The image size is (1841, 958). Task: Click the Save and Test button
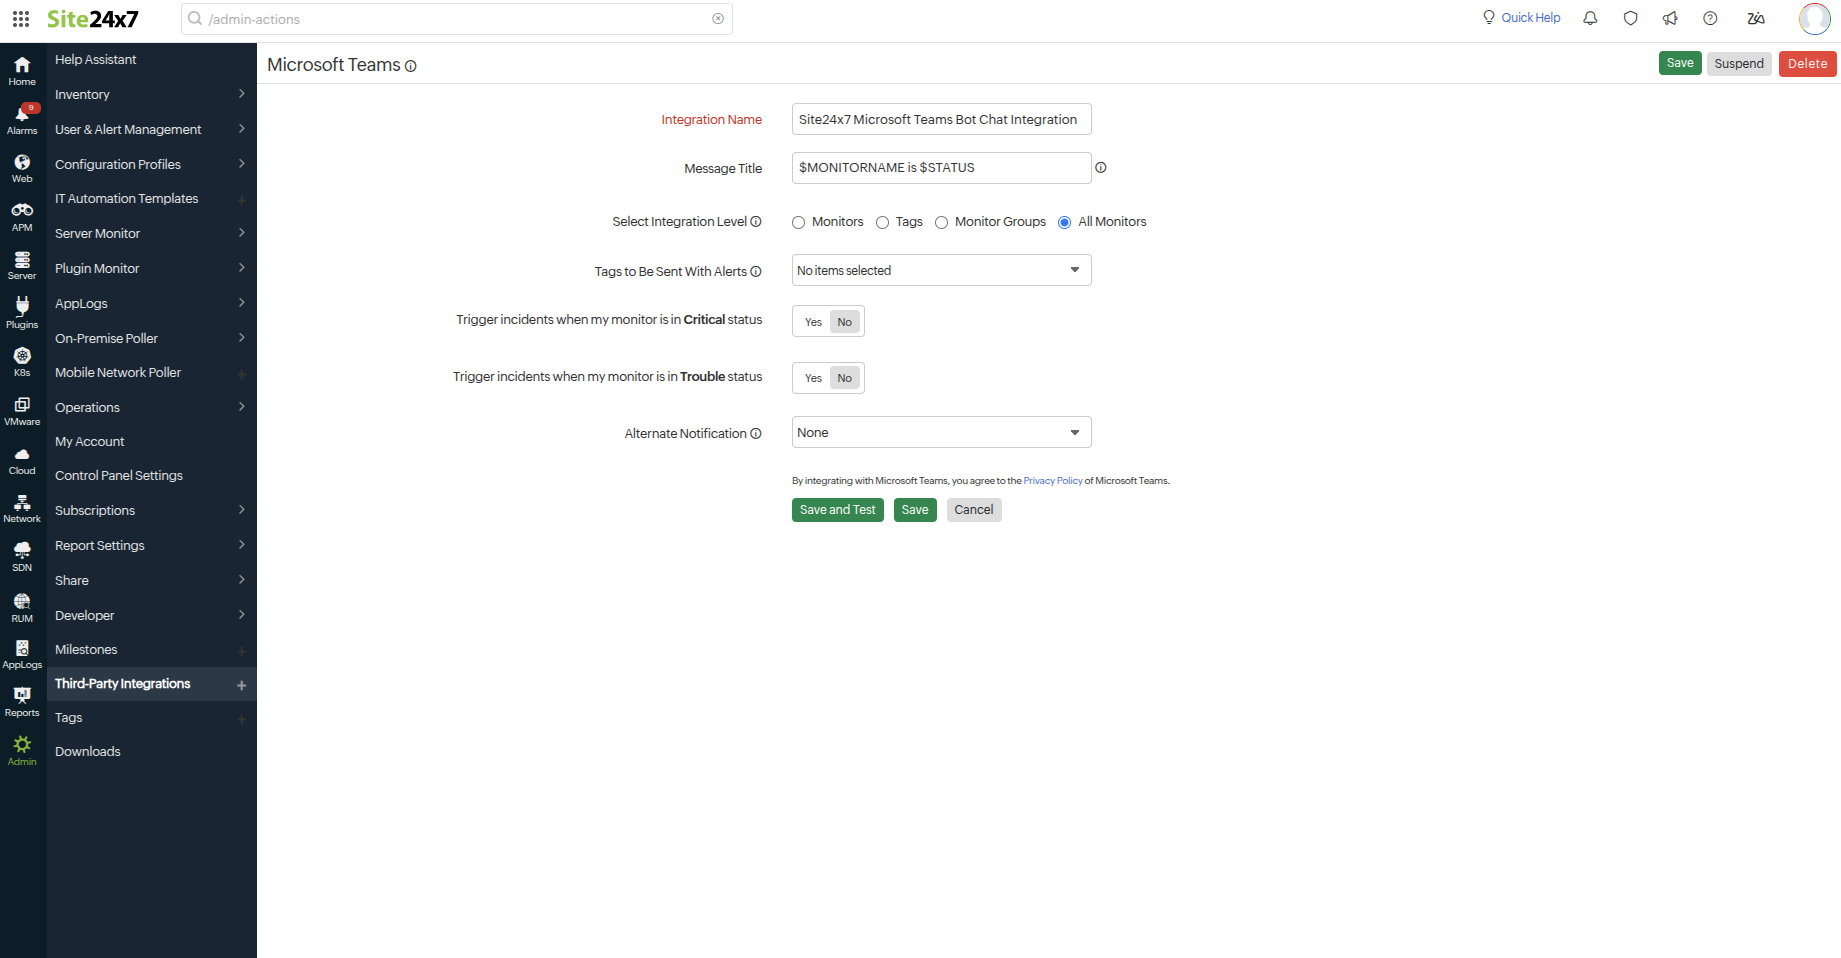click(x=837, y=509)
